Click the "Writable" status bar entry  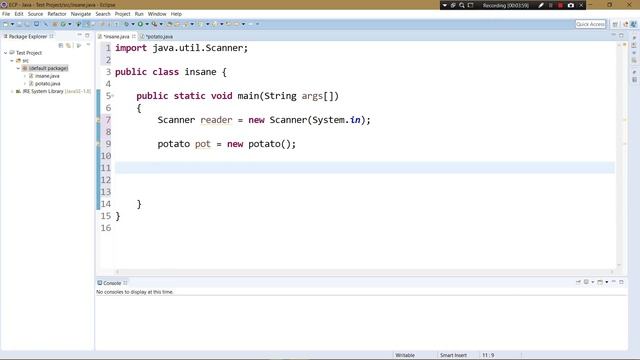click(x=405, y=355)
